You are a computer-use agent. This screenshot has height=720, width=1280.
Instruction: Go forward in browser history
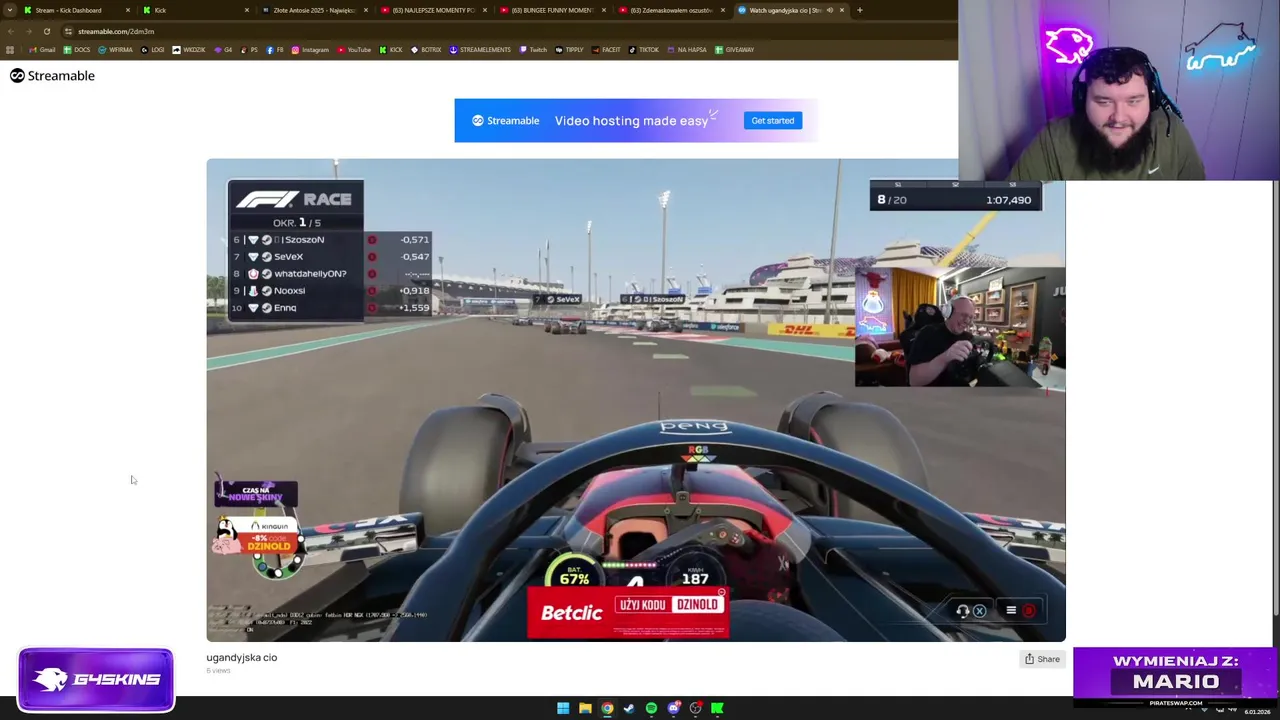(28, 31)
